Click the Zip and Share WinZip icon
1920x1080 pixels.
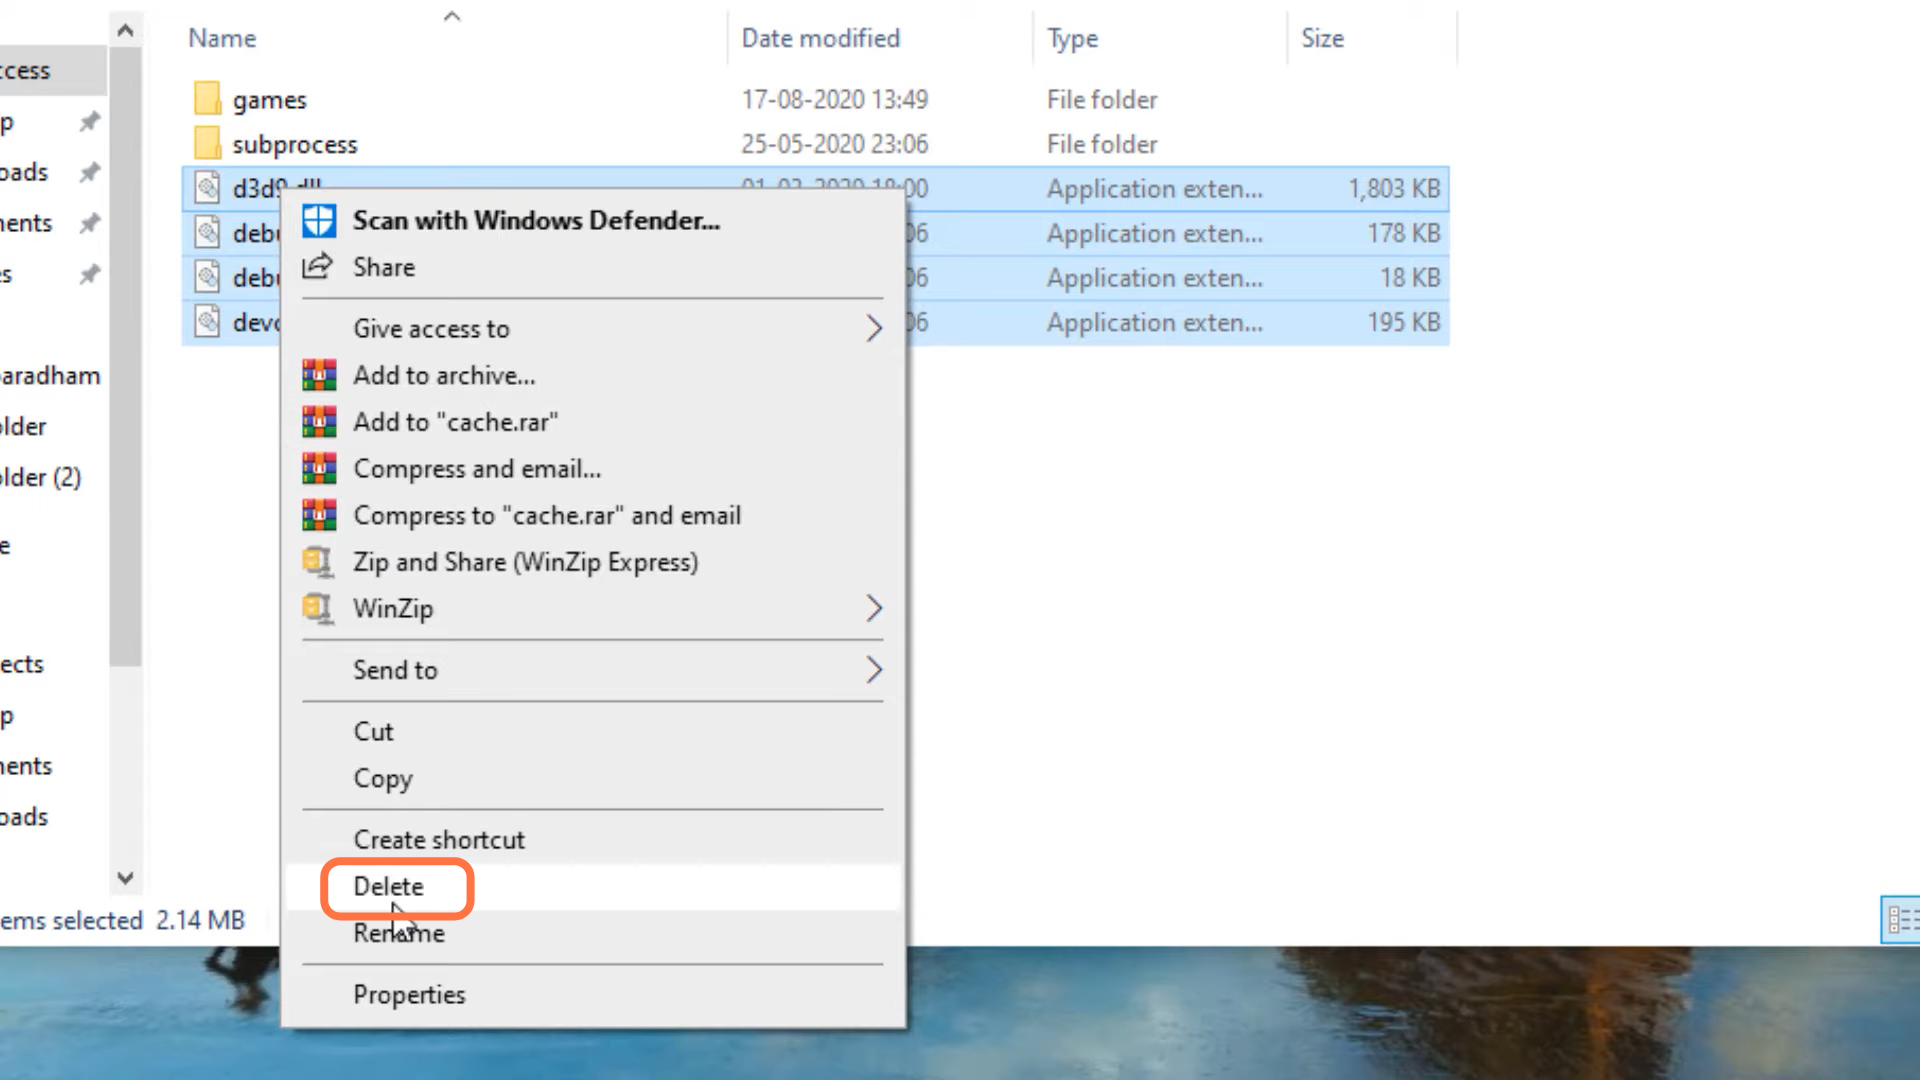(x=318, y=560)
